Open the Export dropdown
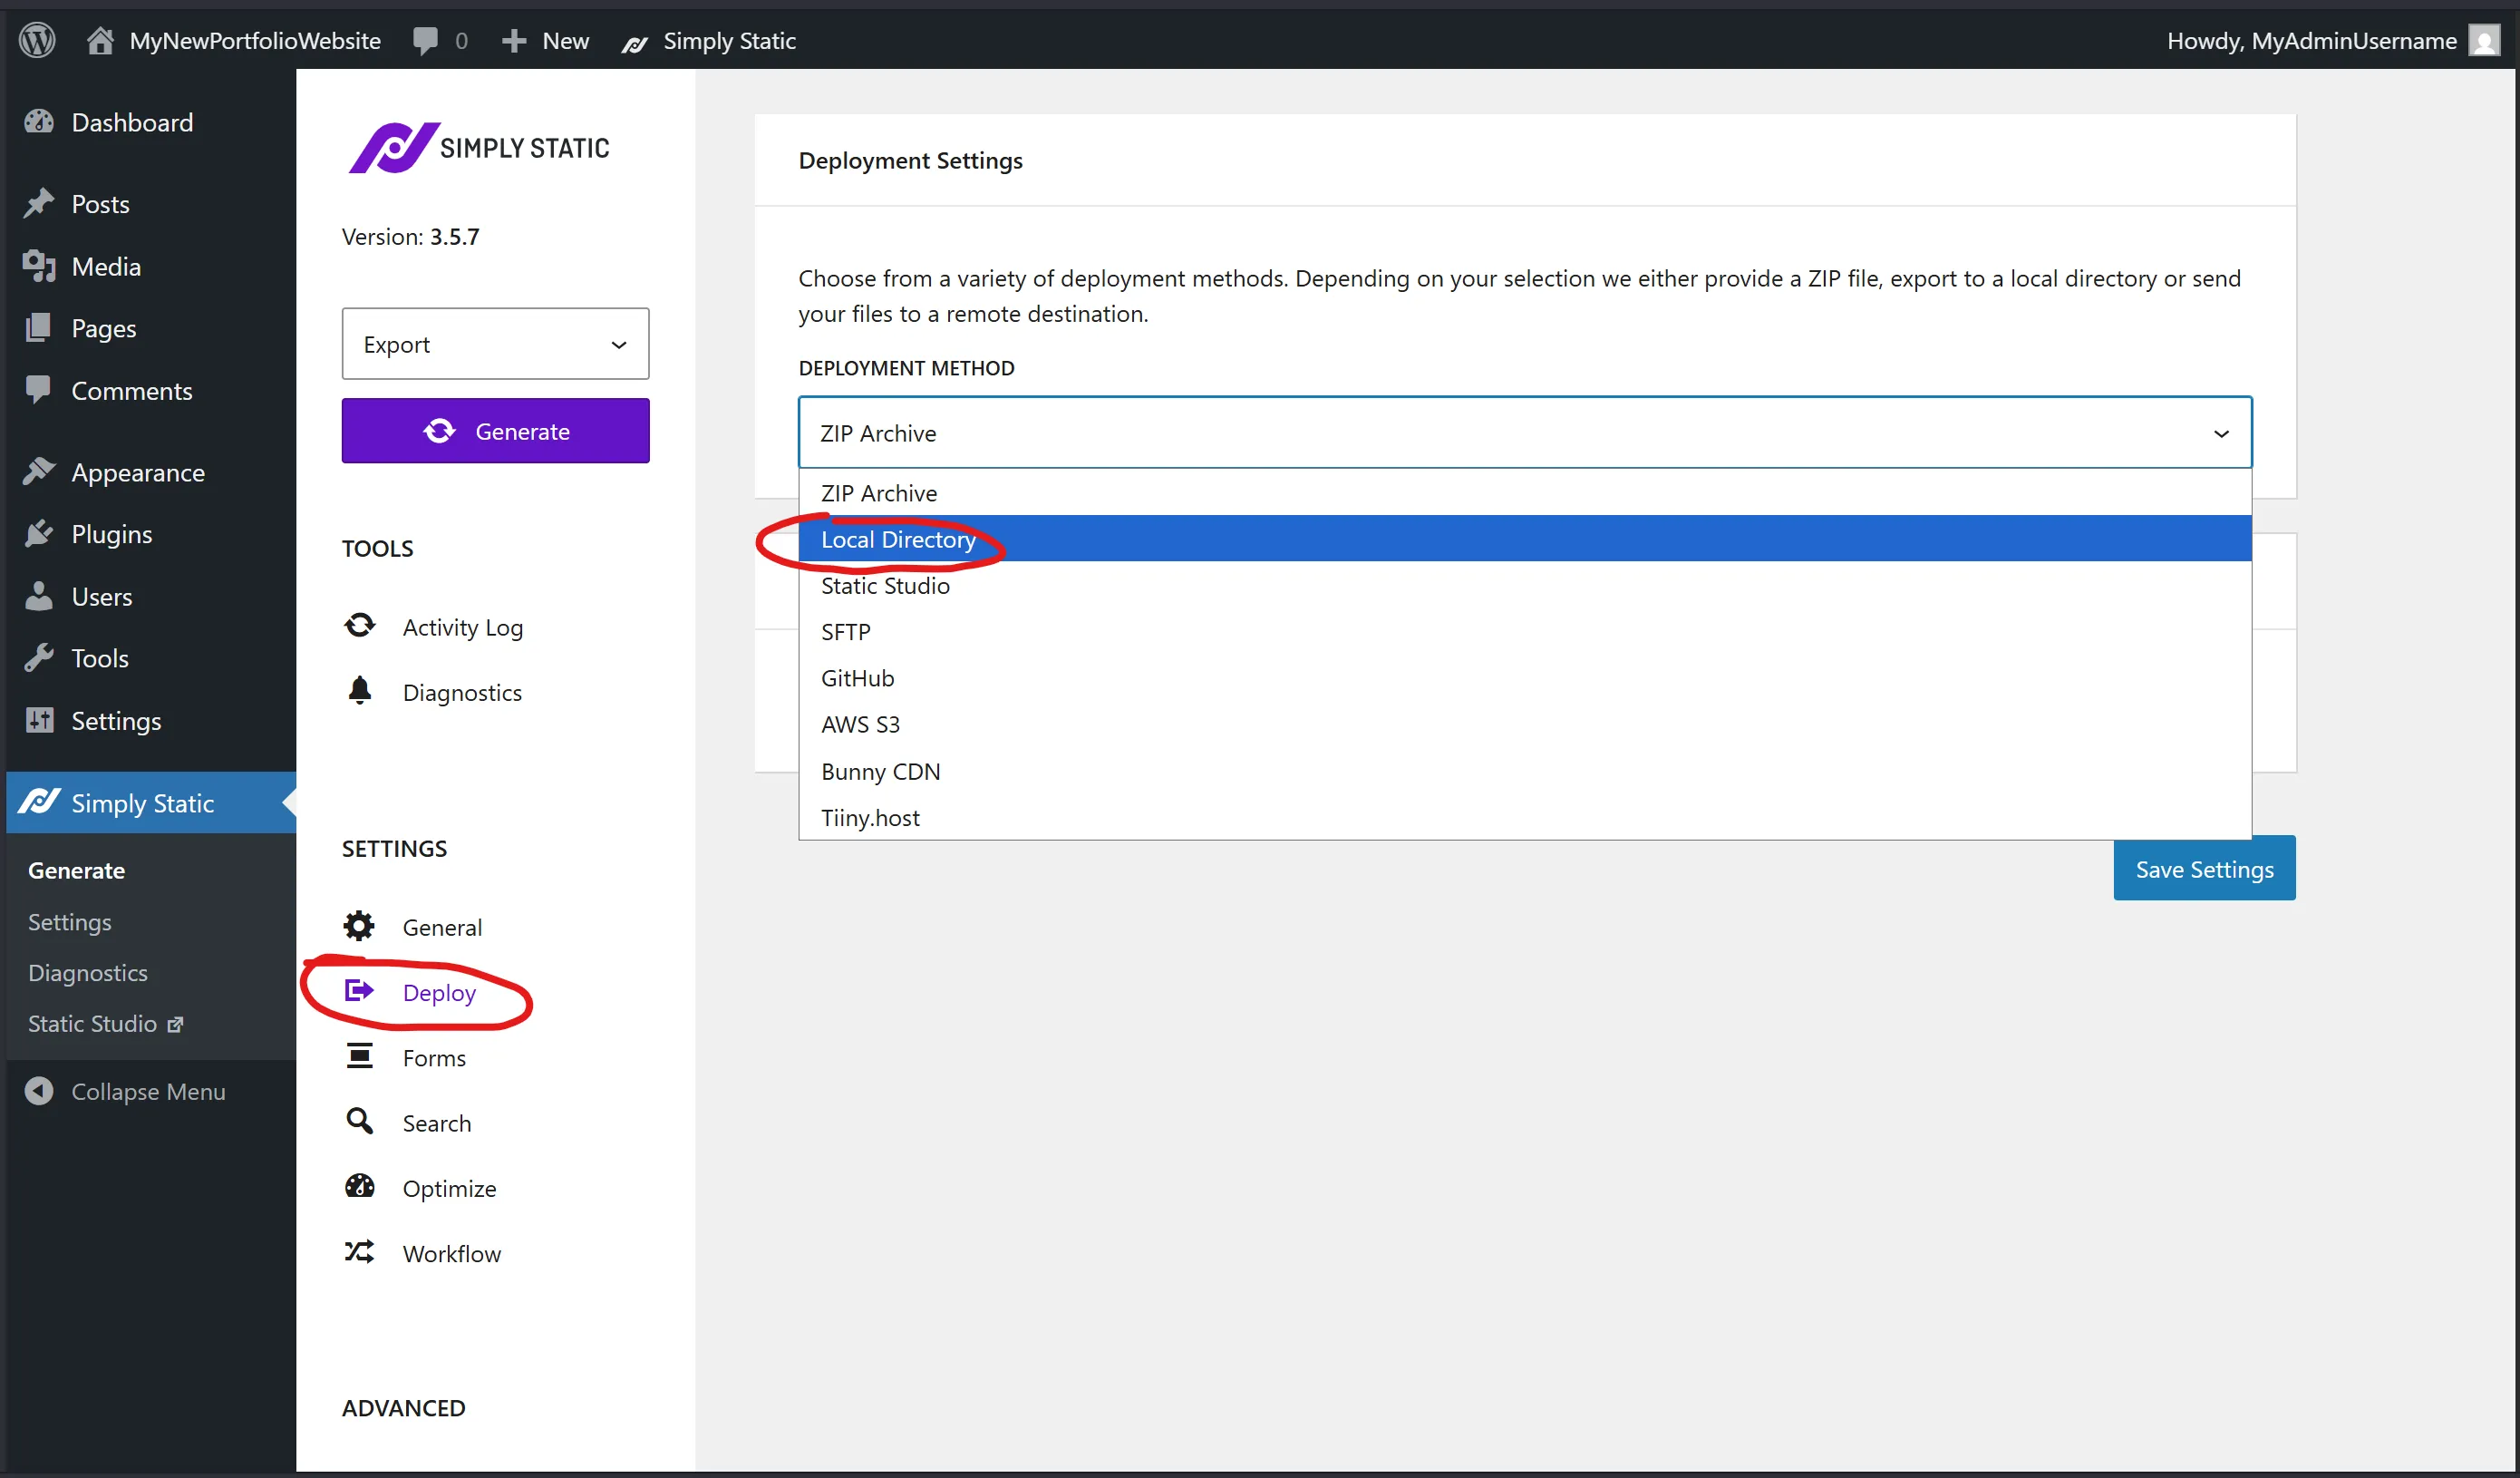Image resolution: width=2520 pixels, height=1478 pixels. (x=495, y=343)
